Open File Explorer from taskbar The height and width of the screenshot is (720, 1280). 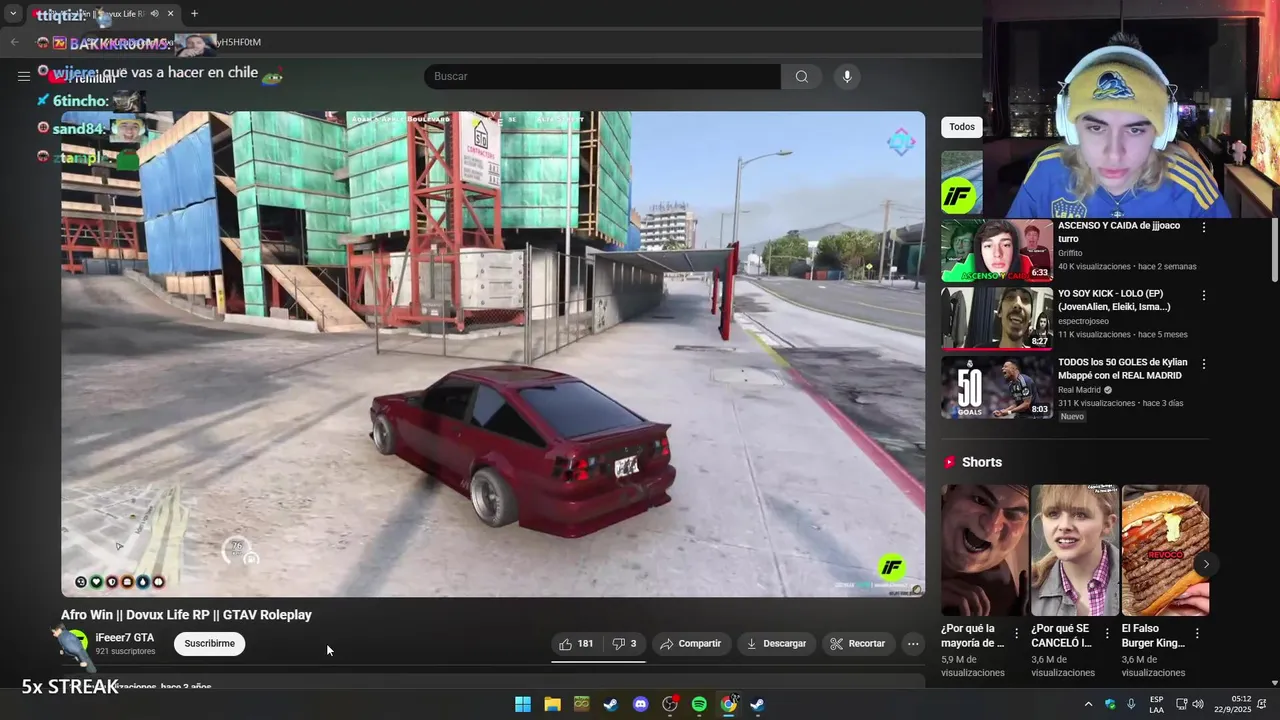click(x=552, y=704)
